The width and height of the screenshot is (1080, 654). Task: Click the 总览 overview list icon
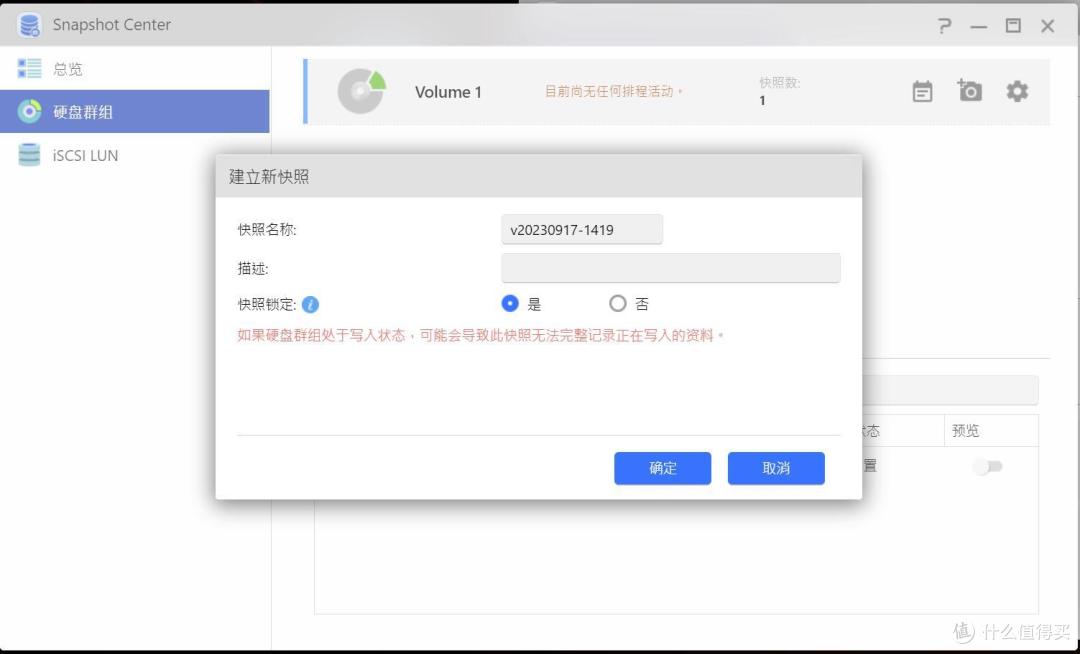point(30,68)
